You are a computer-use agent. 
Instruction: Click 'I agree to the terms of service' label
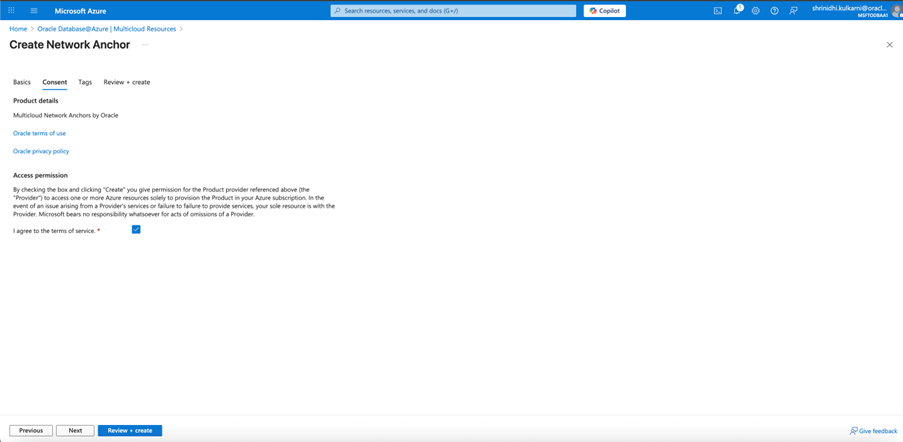click(x=54, y=231)
